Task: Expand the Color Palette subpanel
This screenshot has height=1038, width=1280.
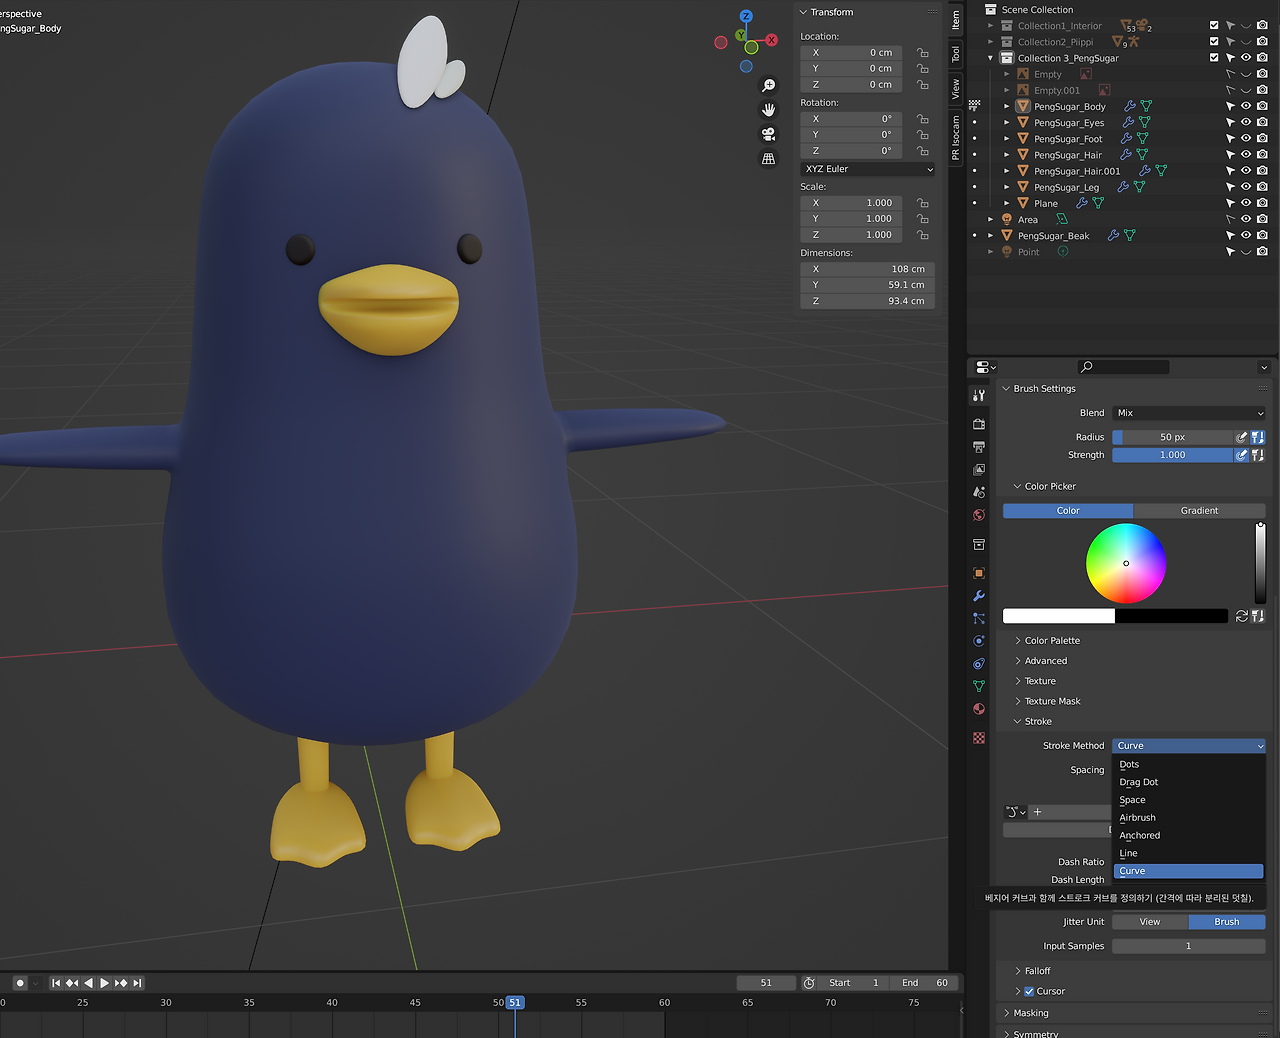Action: (1018, 641)
